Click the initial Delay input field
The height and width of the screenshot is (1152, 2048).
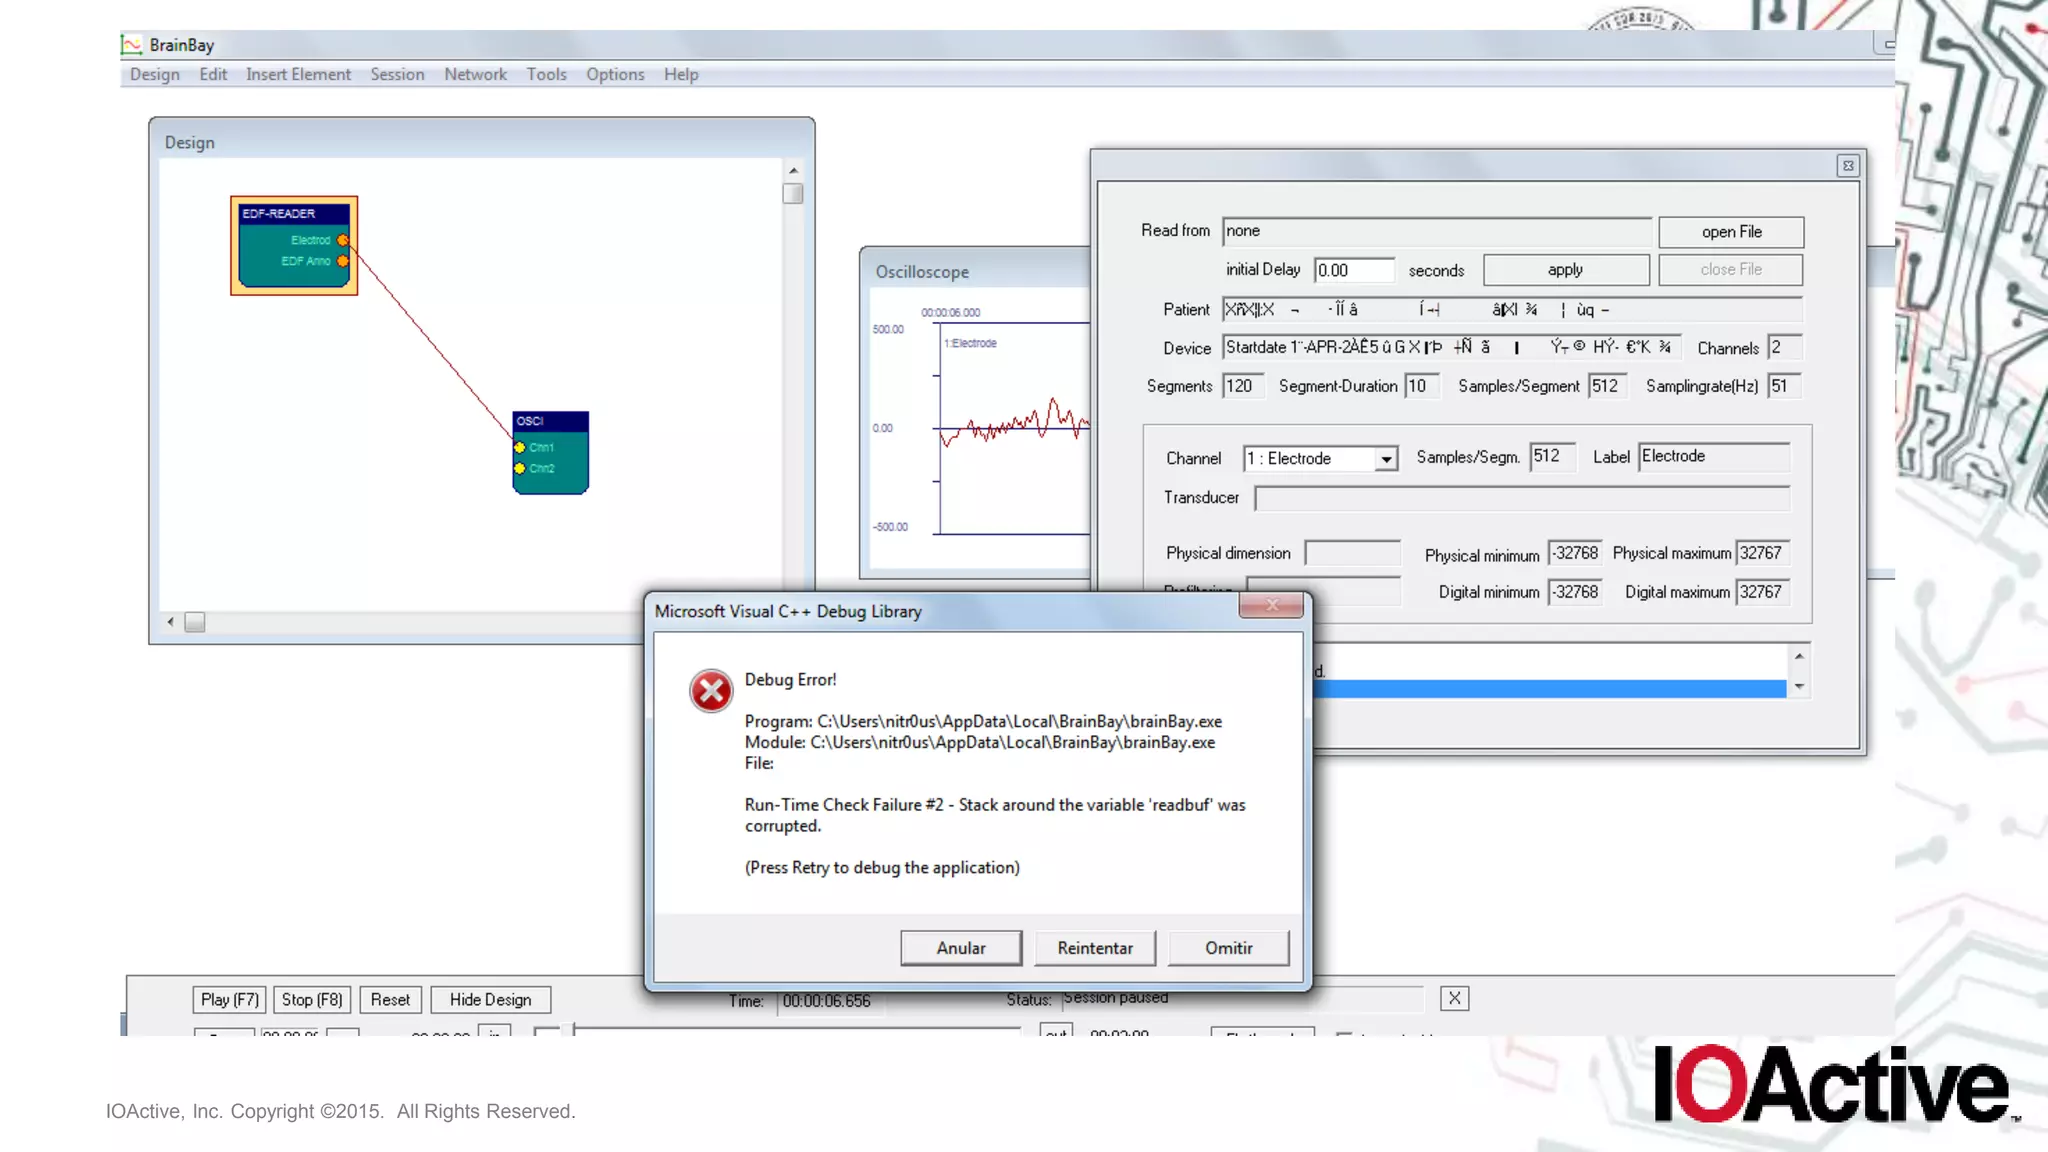pyautogui.click(x=1353, y=270)
